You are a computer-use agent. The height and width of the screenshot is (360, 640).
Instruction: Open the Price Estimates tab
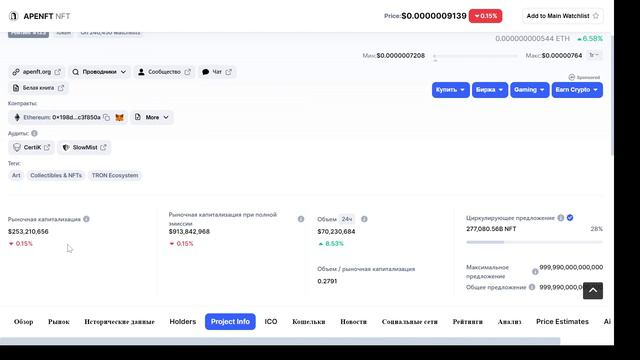coord(562,322)
